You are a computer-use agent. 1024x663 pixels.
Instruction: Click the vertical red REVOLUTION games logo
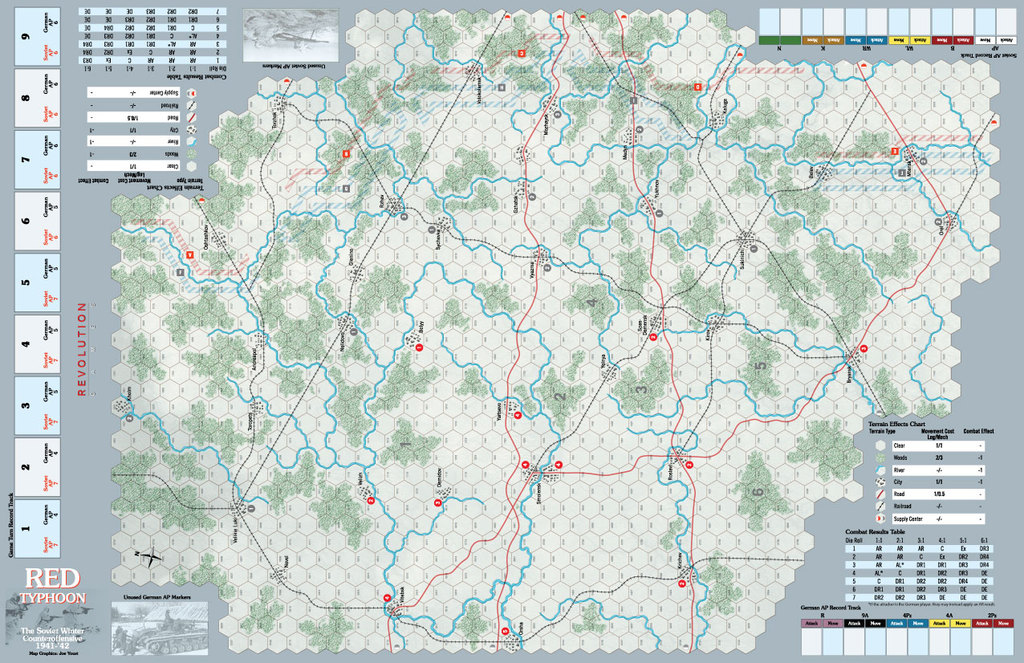pyautogui.click(x=82, y=349)
